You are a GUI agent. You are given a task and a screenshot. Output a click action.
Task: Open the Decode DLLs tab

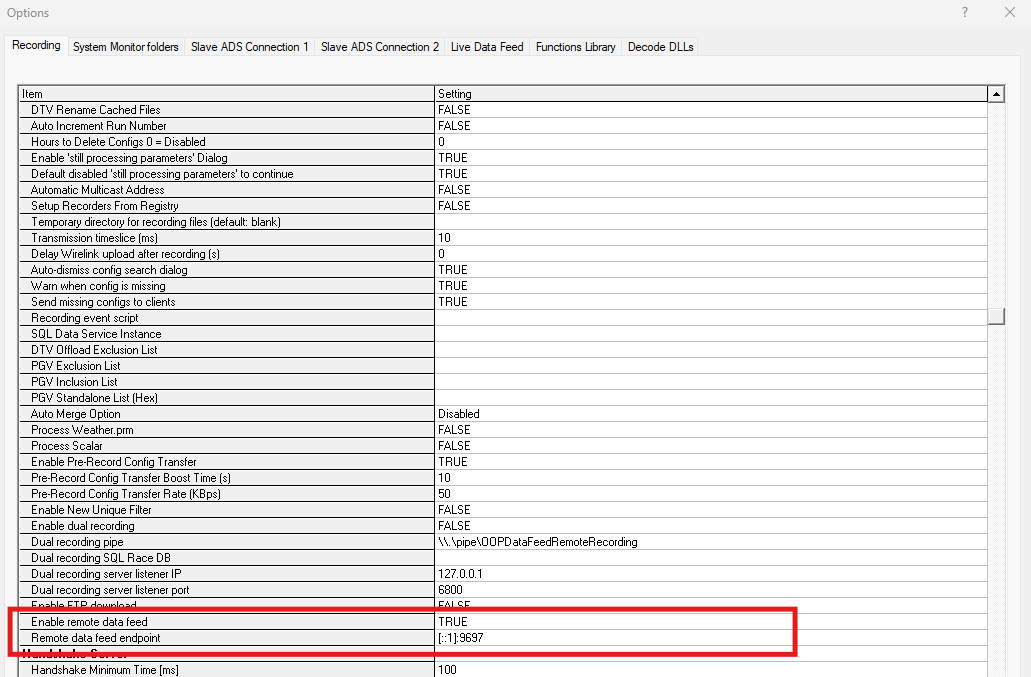tap(660, 46)
